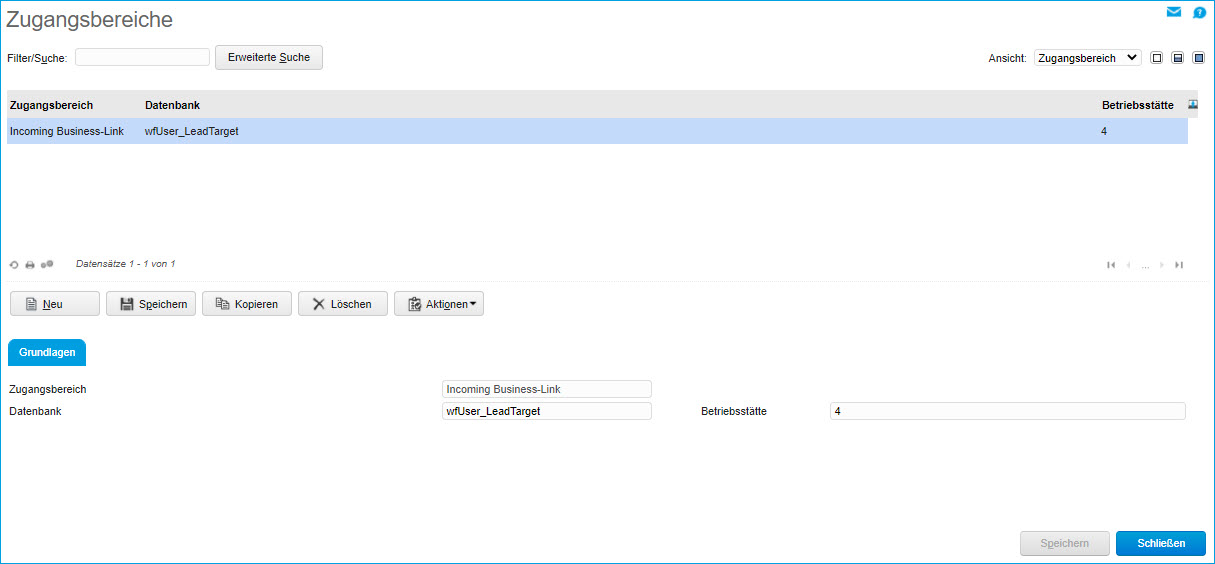Close the window with Schließen
The height and width of the screenshot is (564, 1215).
click(1161, 543)
